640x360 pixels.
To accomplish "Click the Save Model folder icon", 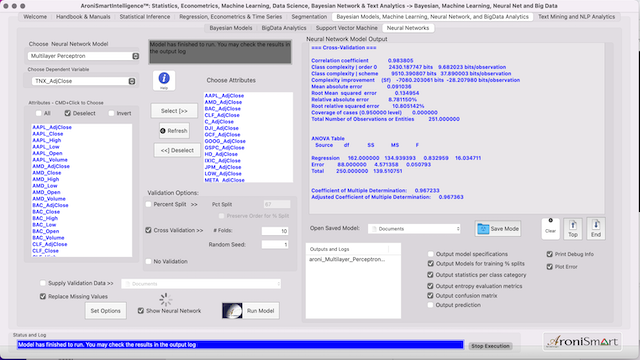I will pos(483,229).
